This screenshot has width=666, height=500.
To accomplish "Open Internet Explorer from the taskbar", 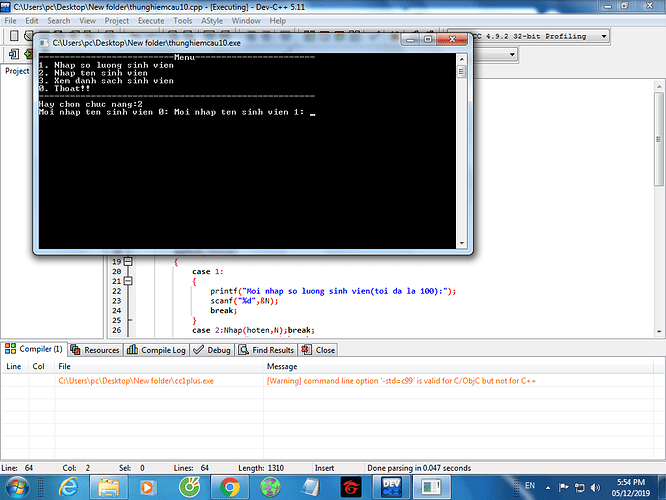I will (70, 486).
